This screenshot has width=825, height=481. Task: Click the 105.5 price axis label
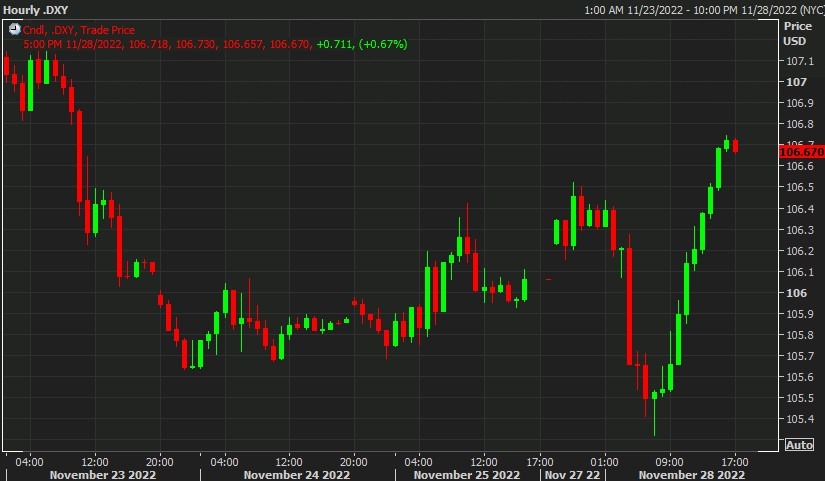pyautogui.click(x=799, y=398)
